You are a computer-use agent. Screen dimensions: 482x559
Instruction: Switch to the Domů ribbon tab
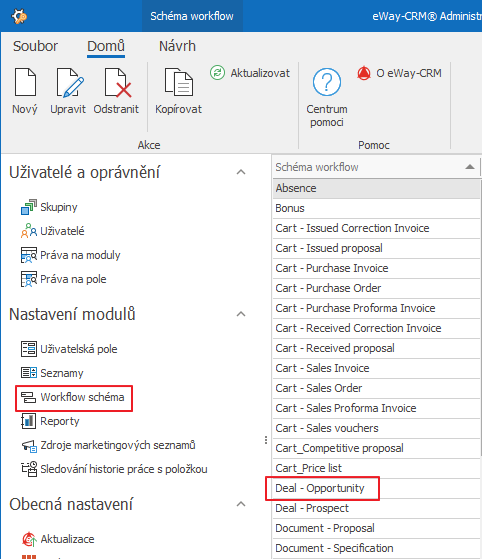[x=106, y=46]
